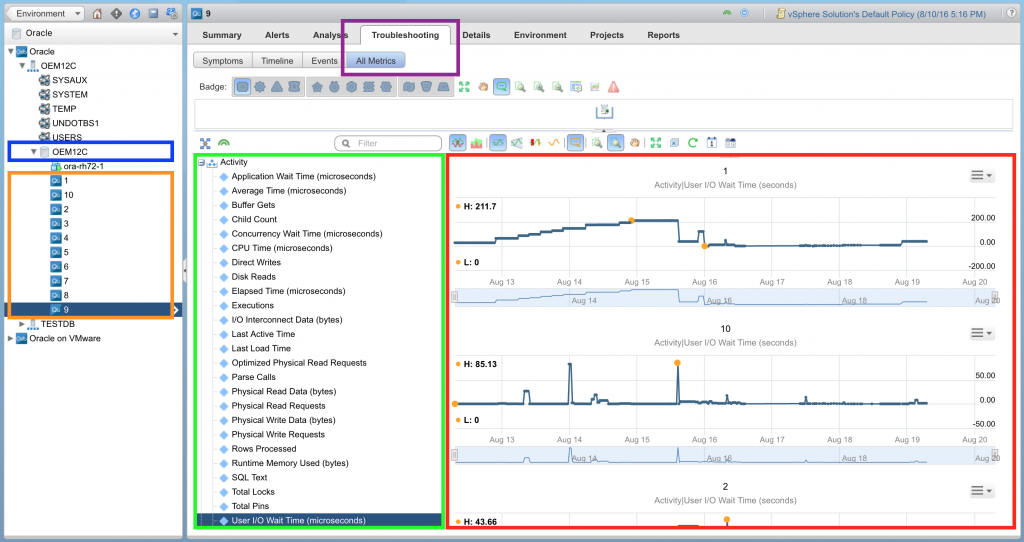Image resolution: width=1024 pixels, height=542 pixels.
Task: Click the green arc icon above metric tree
Action: (x=224, y=143)
